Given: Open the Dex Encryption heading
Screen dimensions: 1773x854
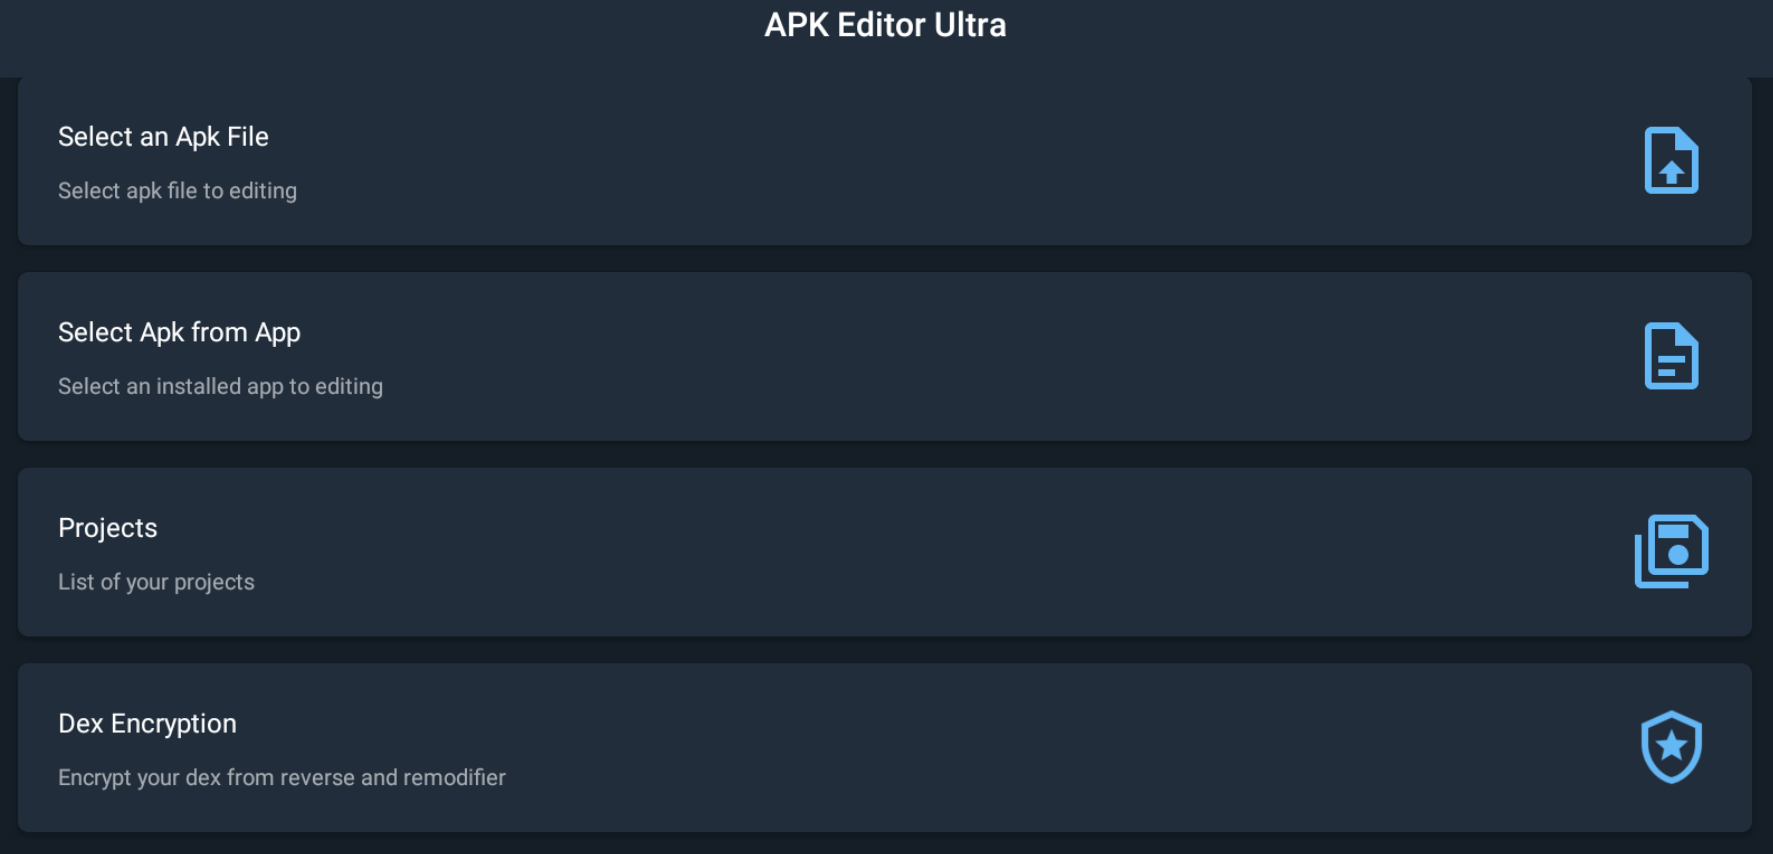Looking at the screenshot, I should (x=147, y=724).
